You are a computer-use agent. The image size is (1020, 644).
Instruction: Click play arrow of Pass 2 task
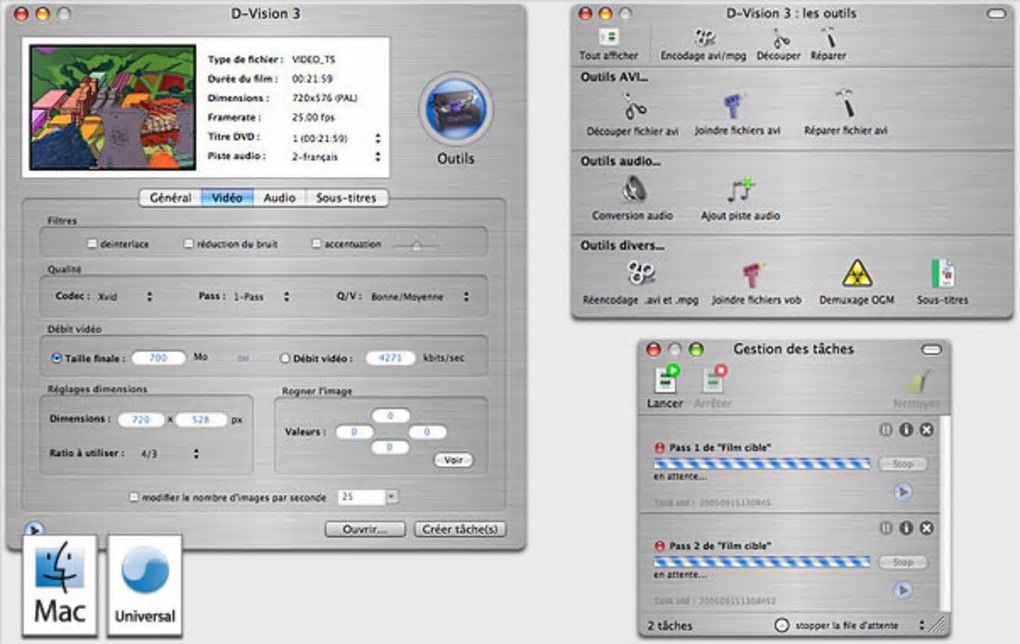903,590
